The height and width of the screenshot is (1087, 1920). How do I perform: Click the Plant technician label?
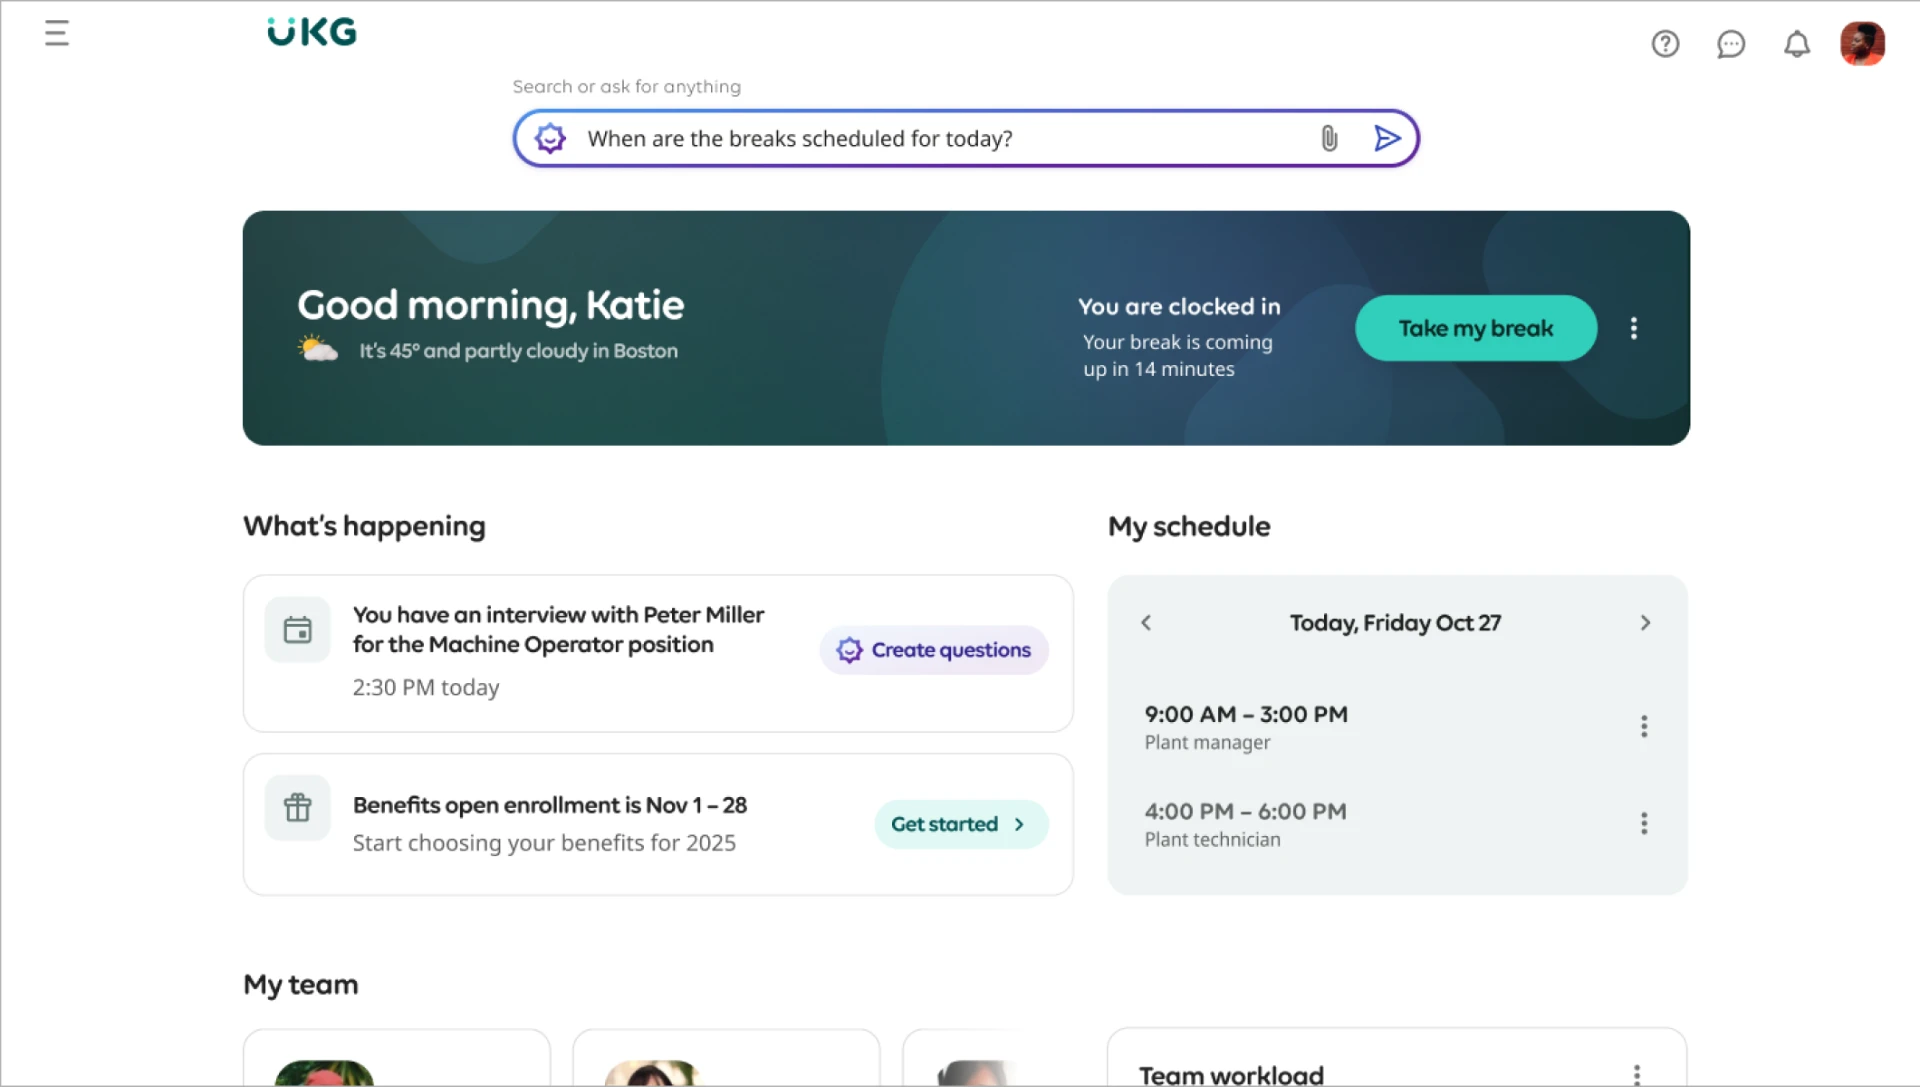[1212, 840]
